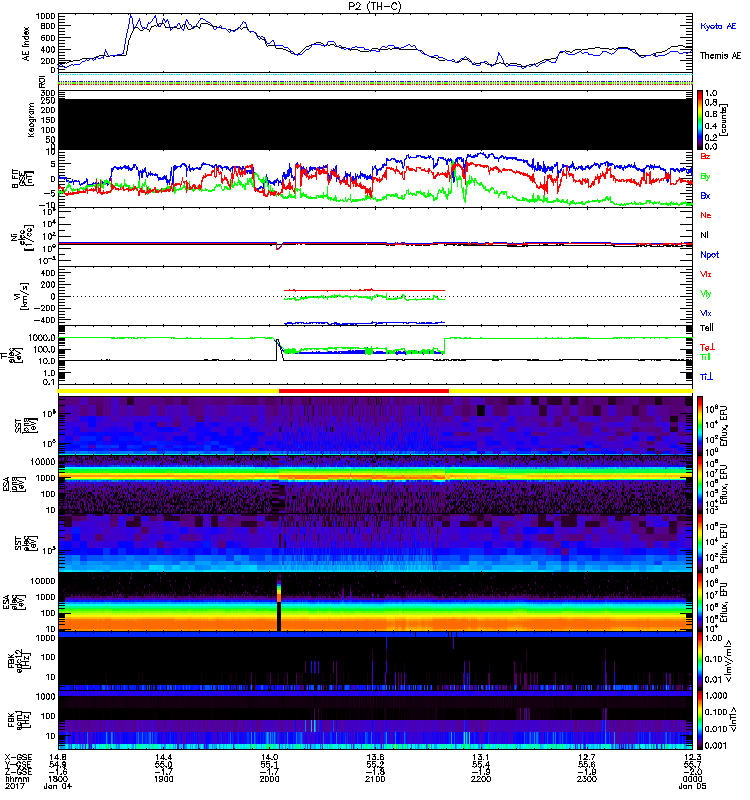Click the Y-GSE value 55.6

click(x=587, y=765)
